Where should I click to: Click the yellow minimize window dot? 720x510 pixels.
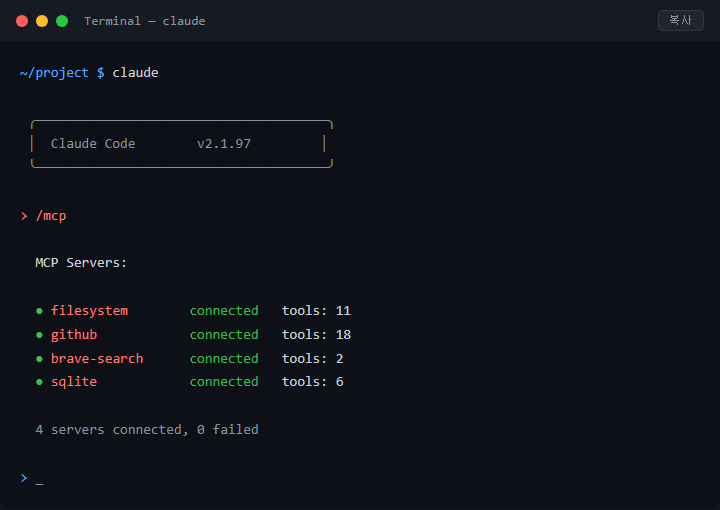click(x=42, y=21)
